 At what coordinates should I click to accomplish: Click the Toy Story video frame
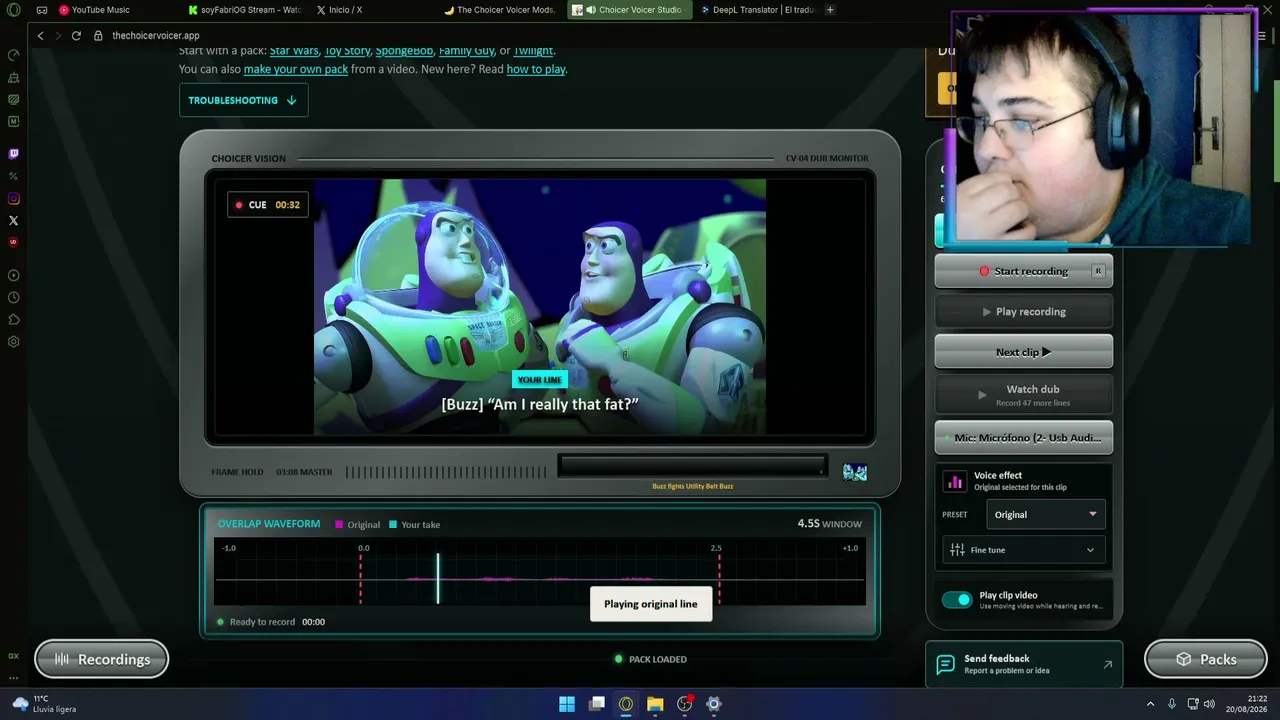click(x=540, y=307)
